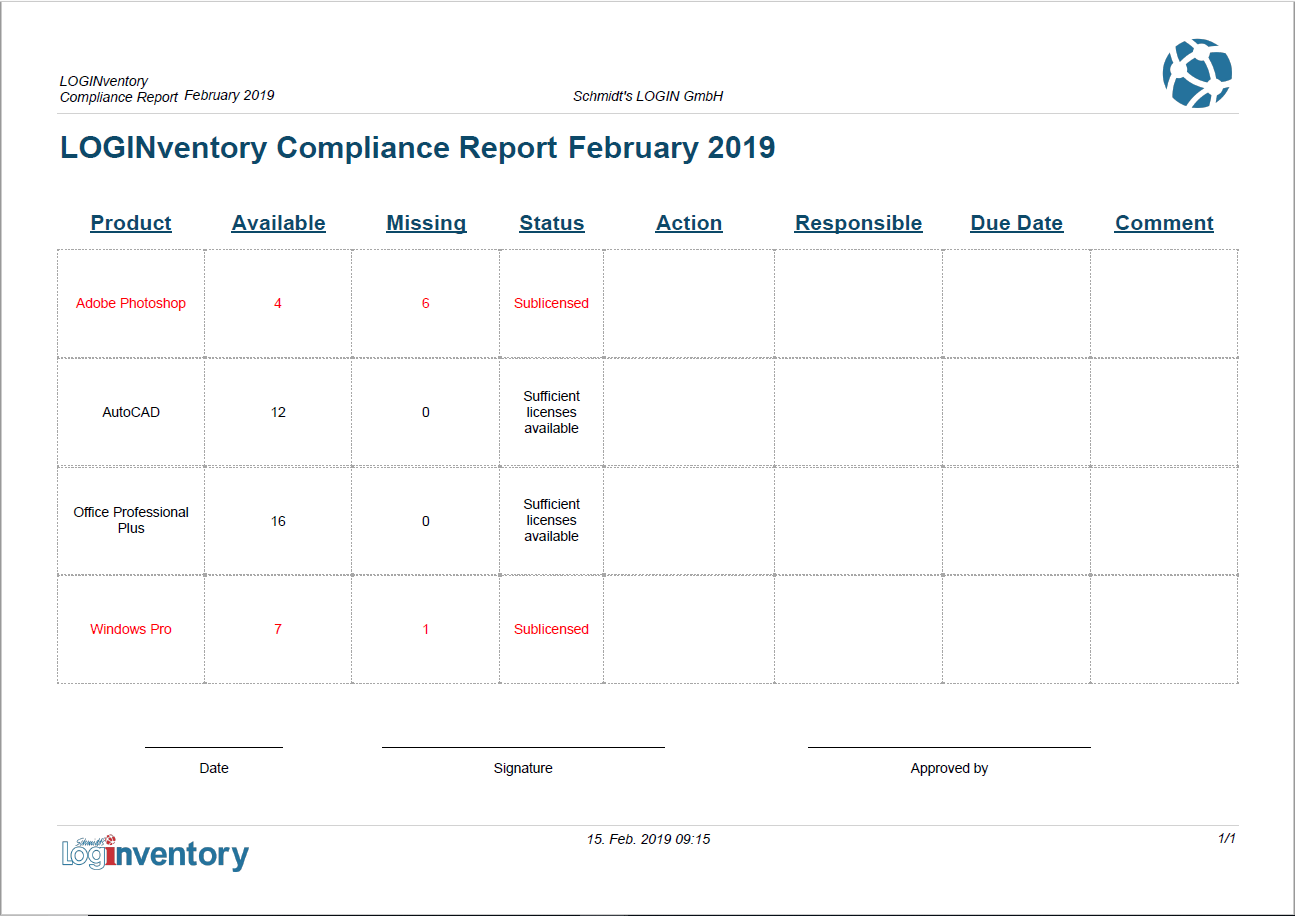
Task: Click the Approved by signature line
Action: [x=949, y=747]
